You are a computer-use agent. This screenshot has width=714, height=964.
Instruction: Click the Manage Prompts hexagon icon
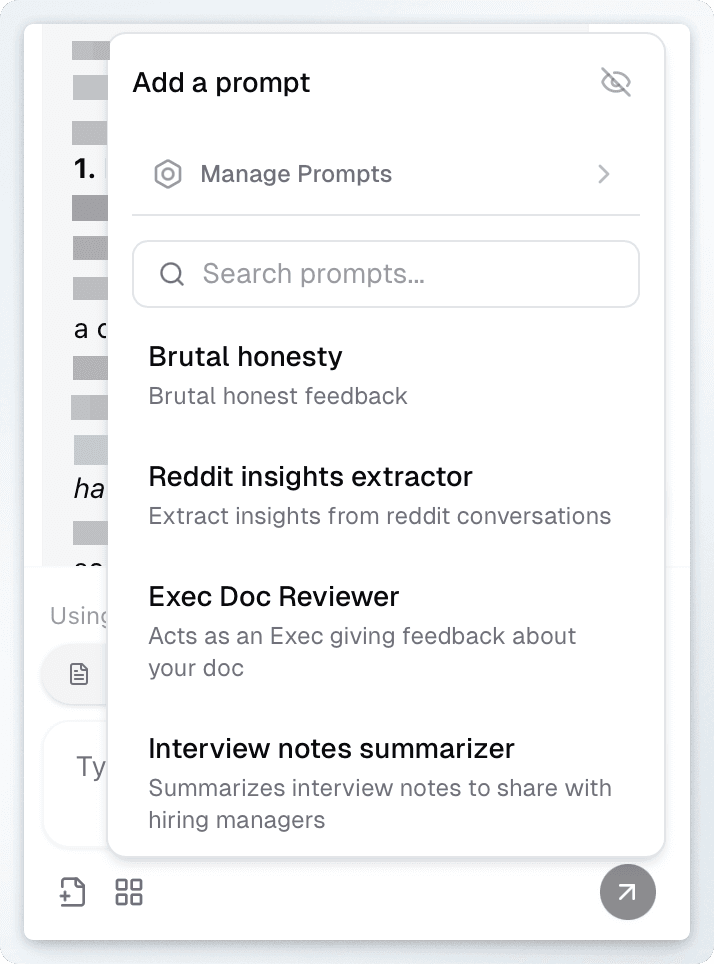[x=168, y=174]
